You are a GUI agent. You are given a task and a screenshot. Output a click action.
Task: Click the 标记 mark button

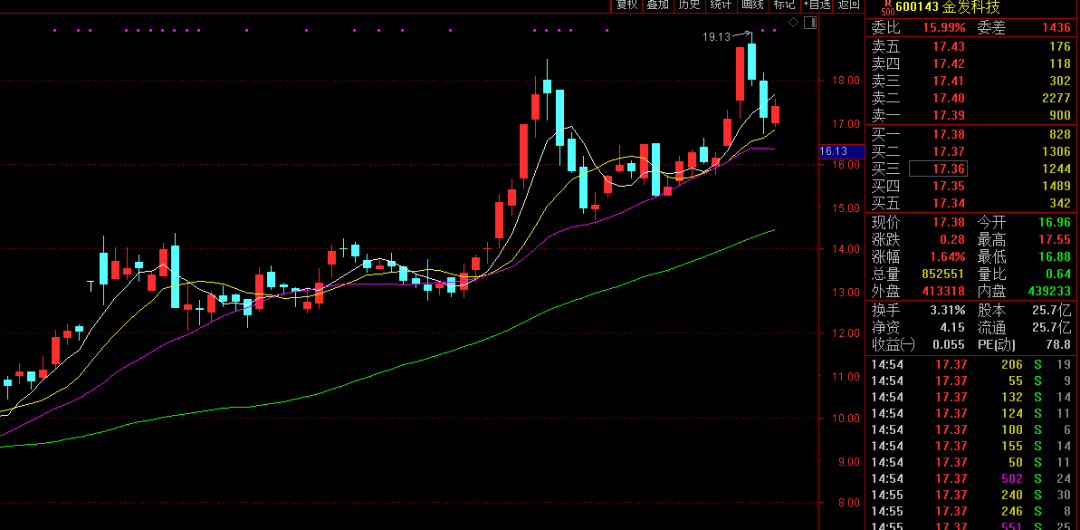click(x=784, y=5)
